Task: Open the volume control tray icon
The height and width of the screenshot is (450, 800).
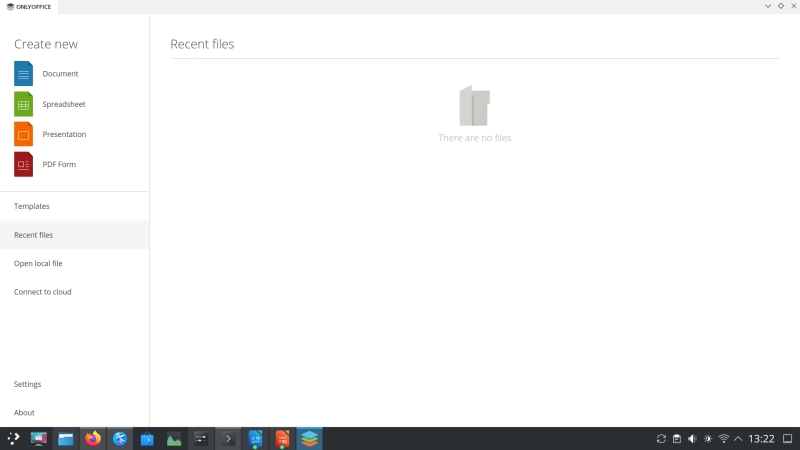Action: [x=692, y=439]
